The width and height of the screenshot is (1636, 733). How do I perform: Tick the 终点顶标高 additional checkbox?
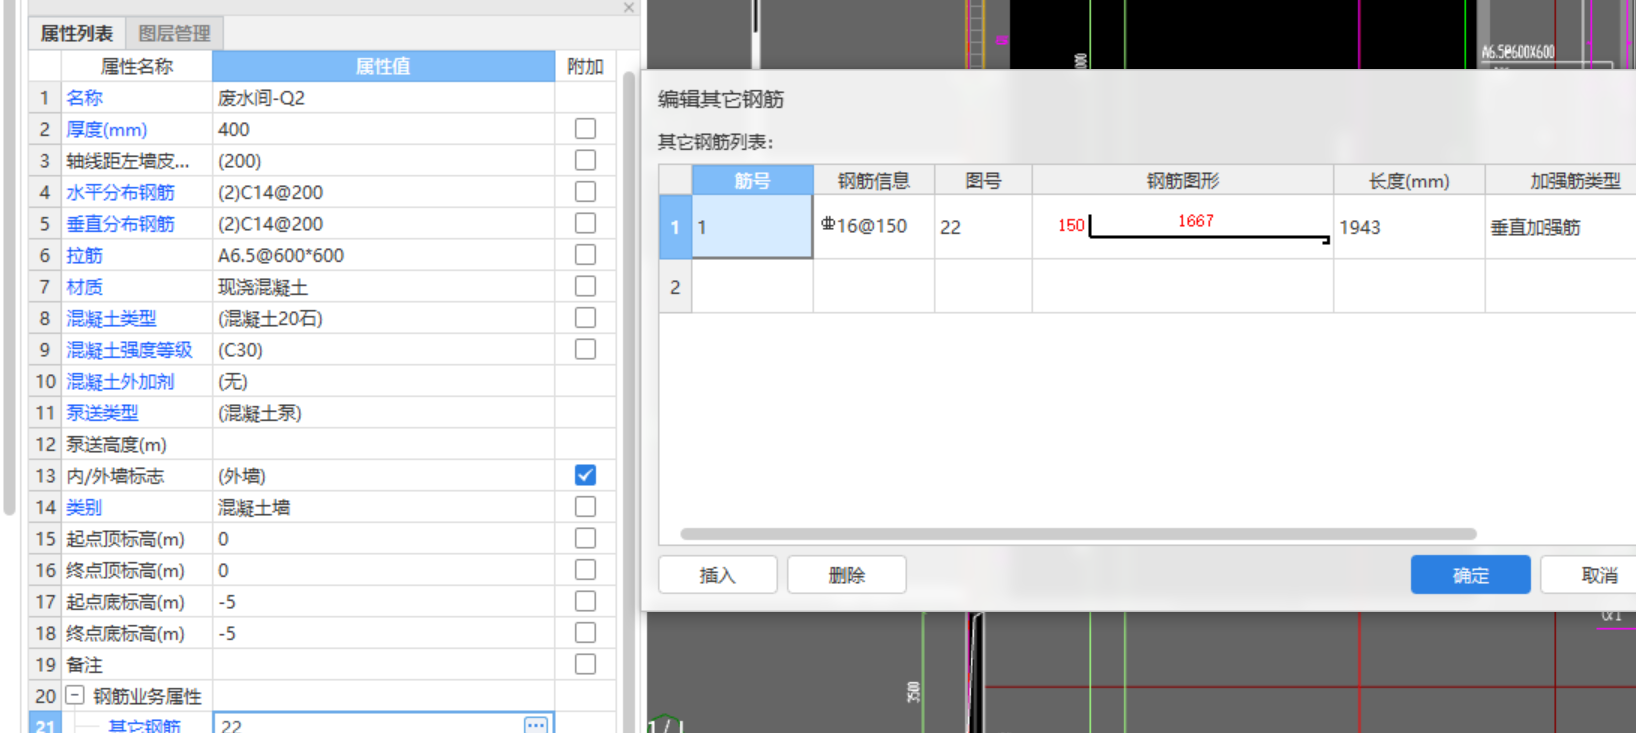pyautogui.click(x=585, y=570)
